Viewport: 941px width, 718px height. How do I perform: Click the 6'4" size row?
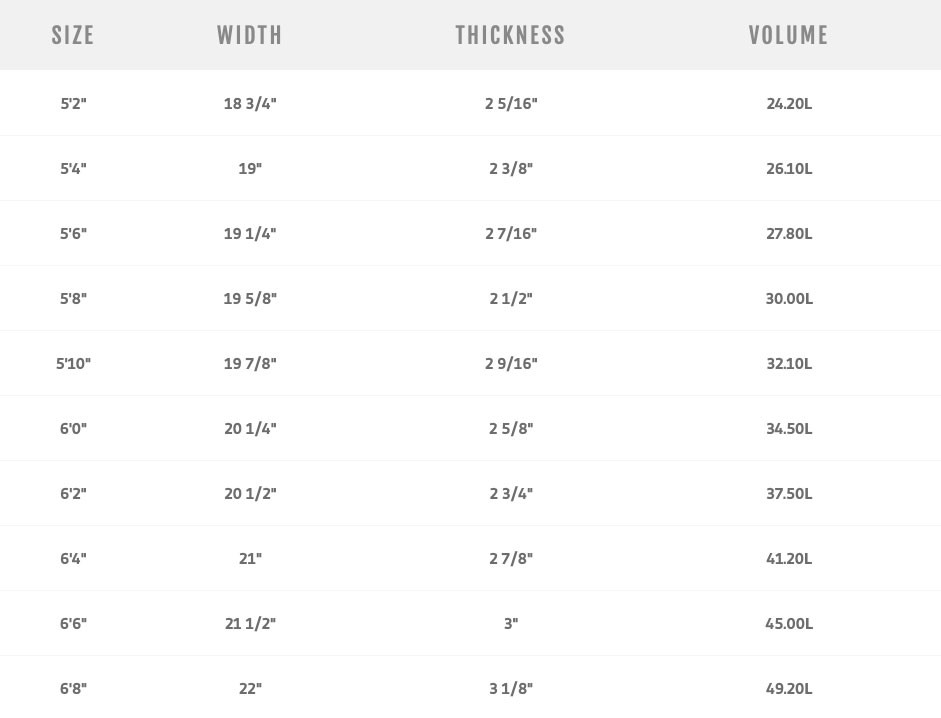[x=73, y=558]
